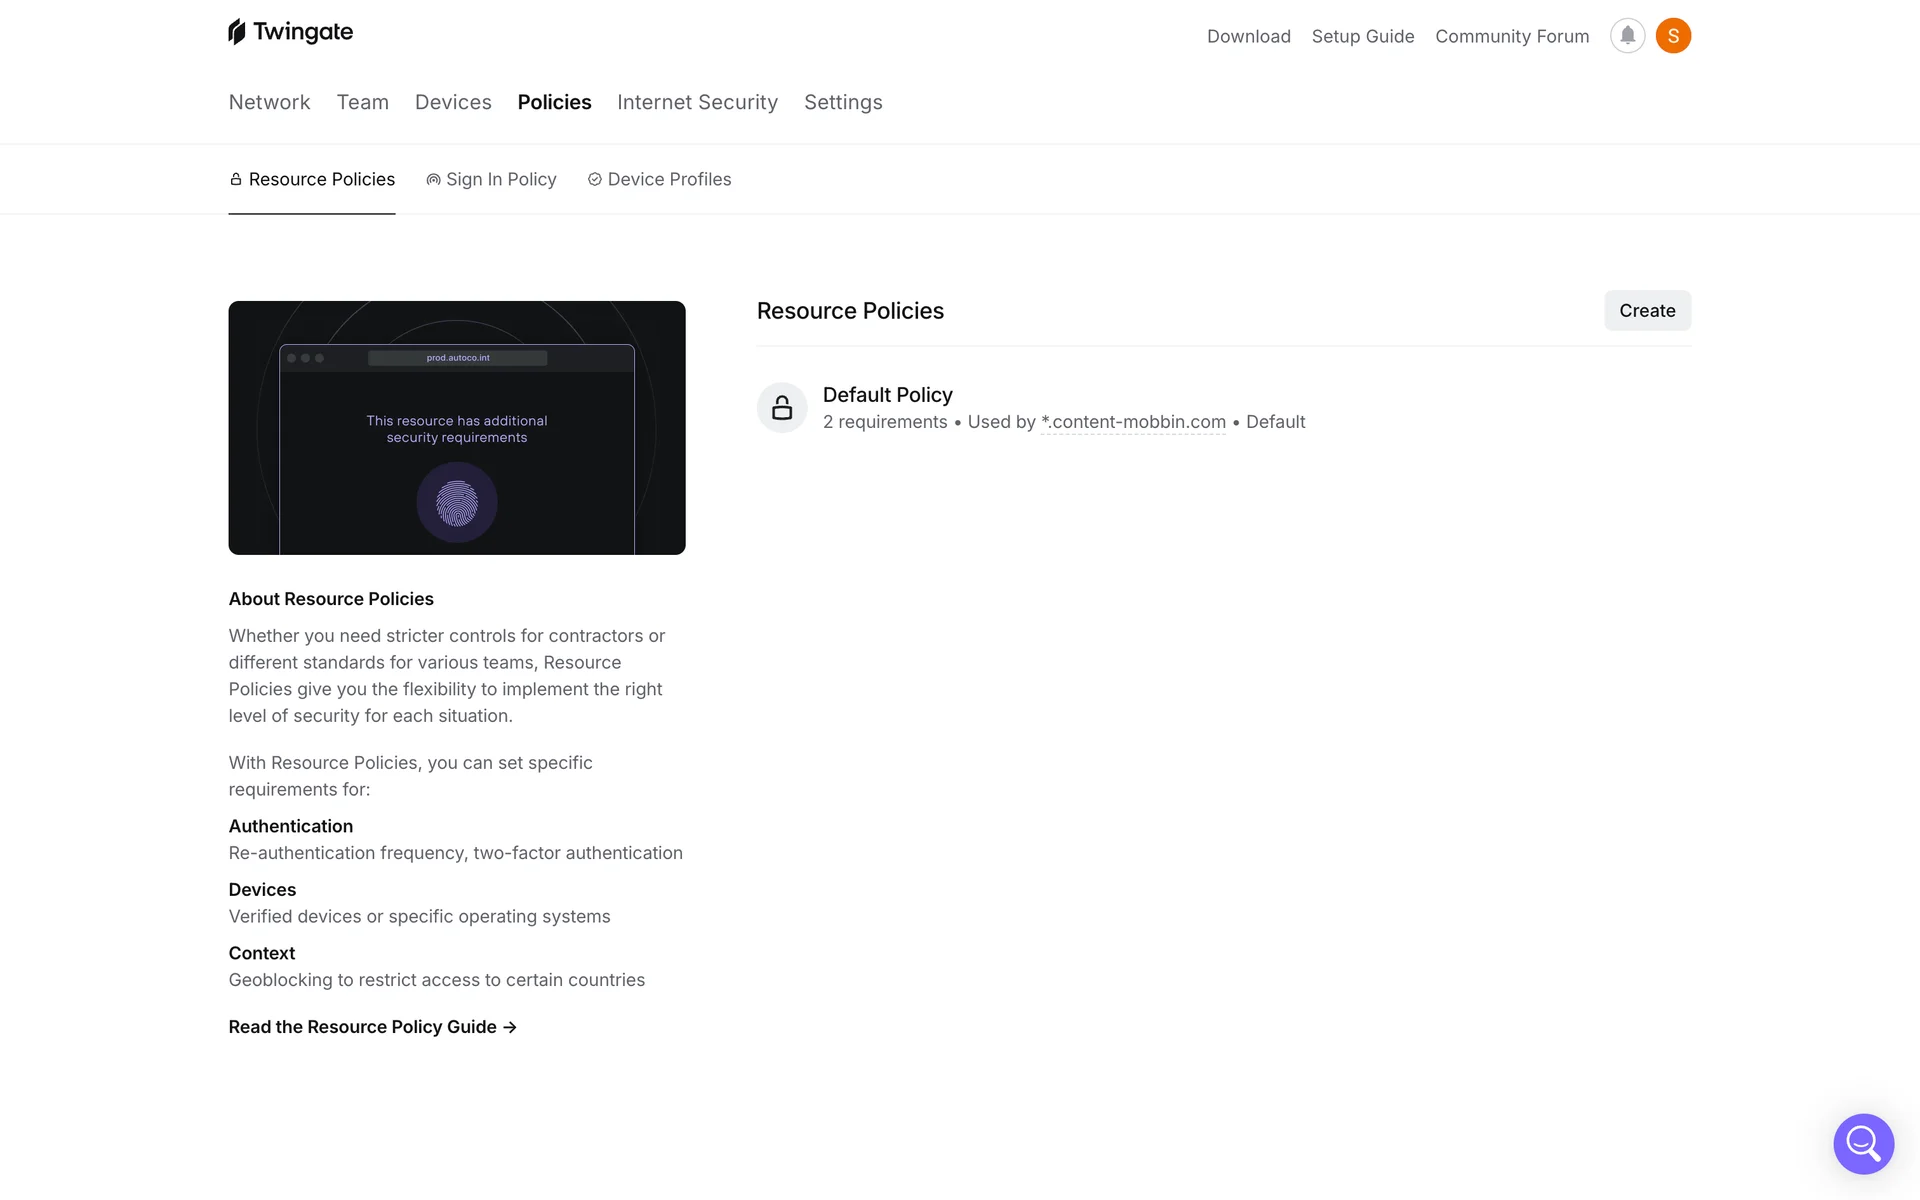
Task: Select the Resource Policies tab
Action: [312, 179]
